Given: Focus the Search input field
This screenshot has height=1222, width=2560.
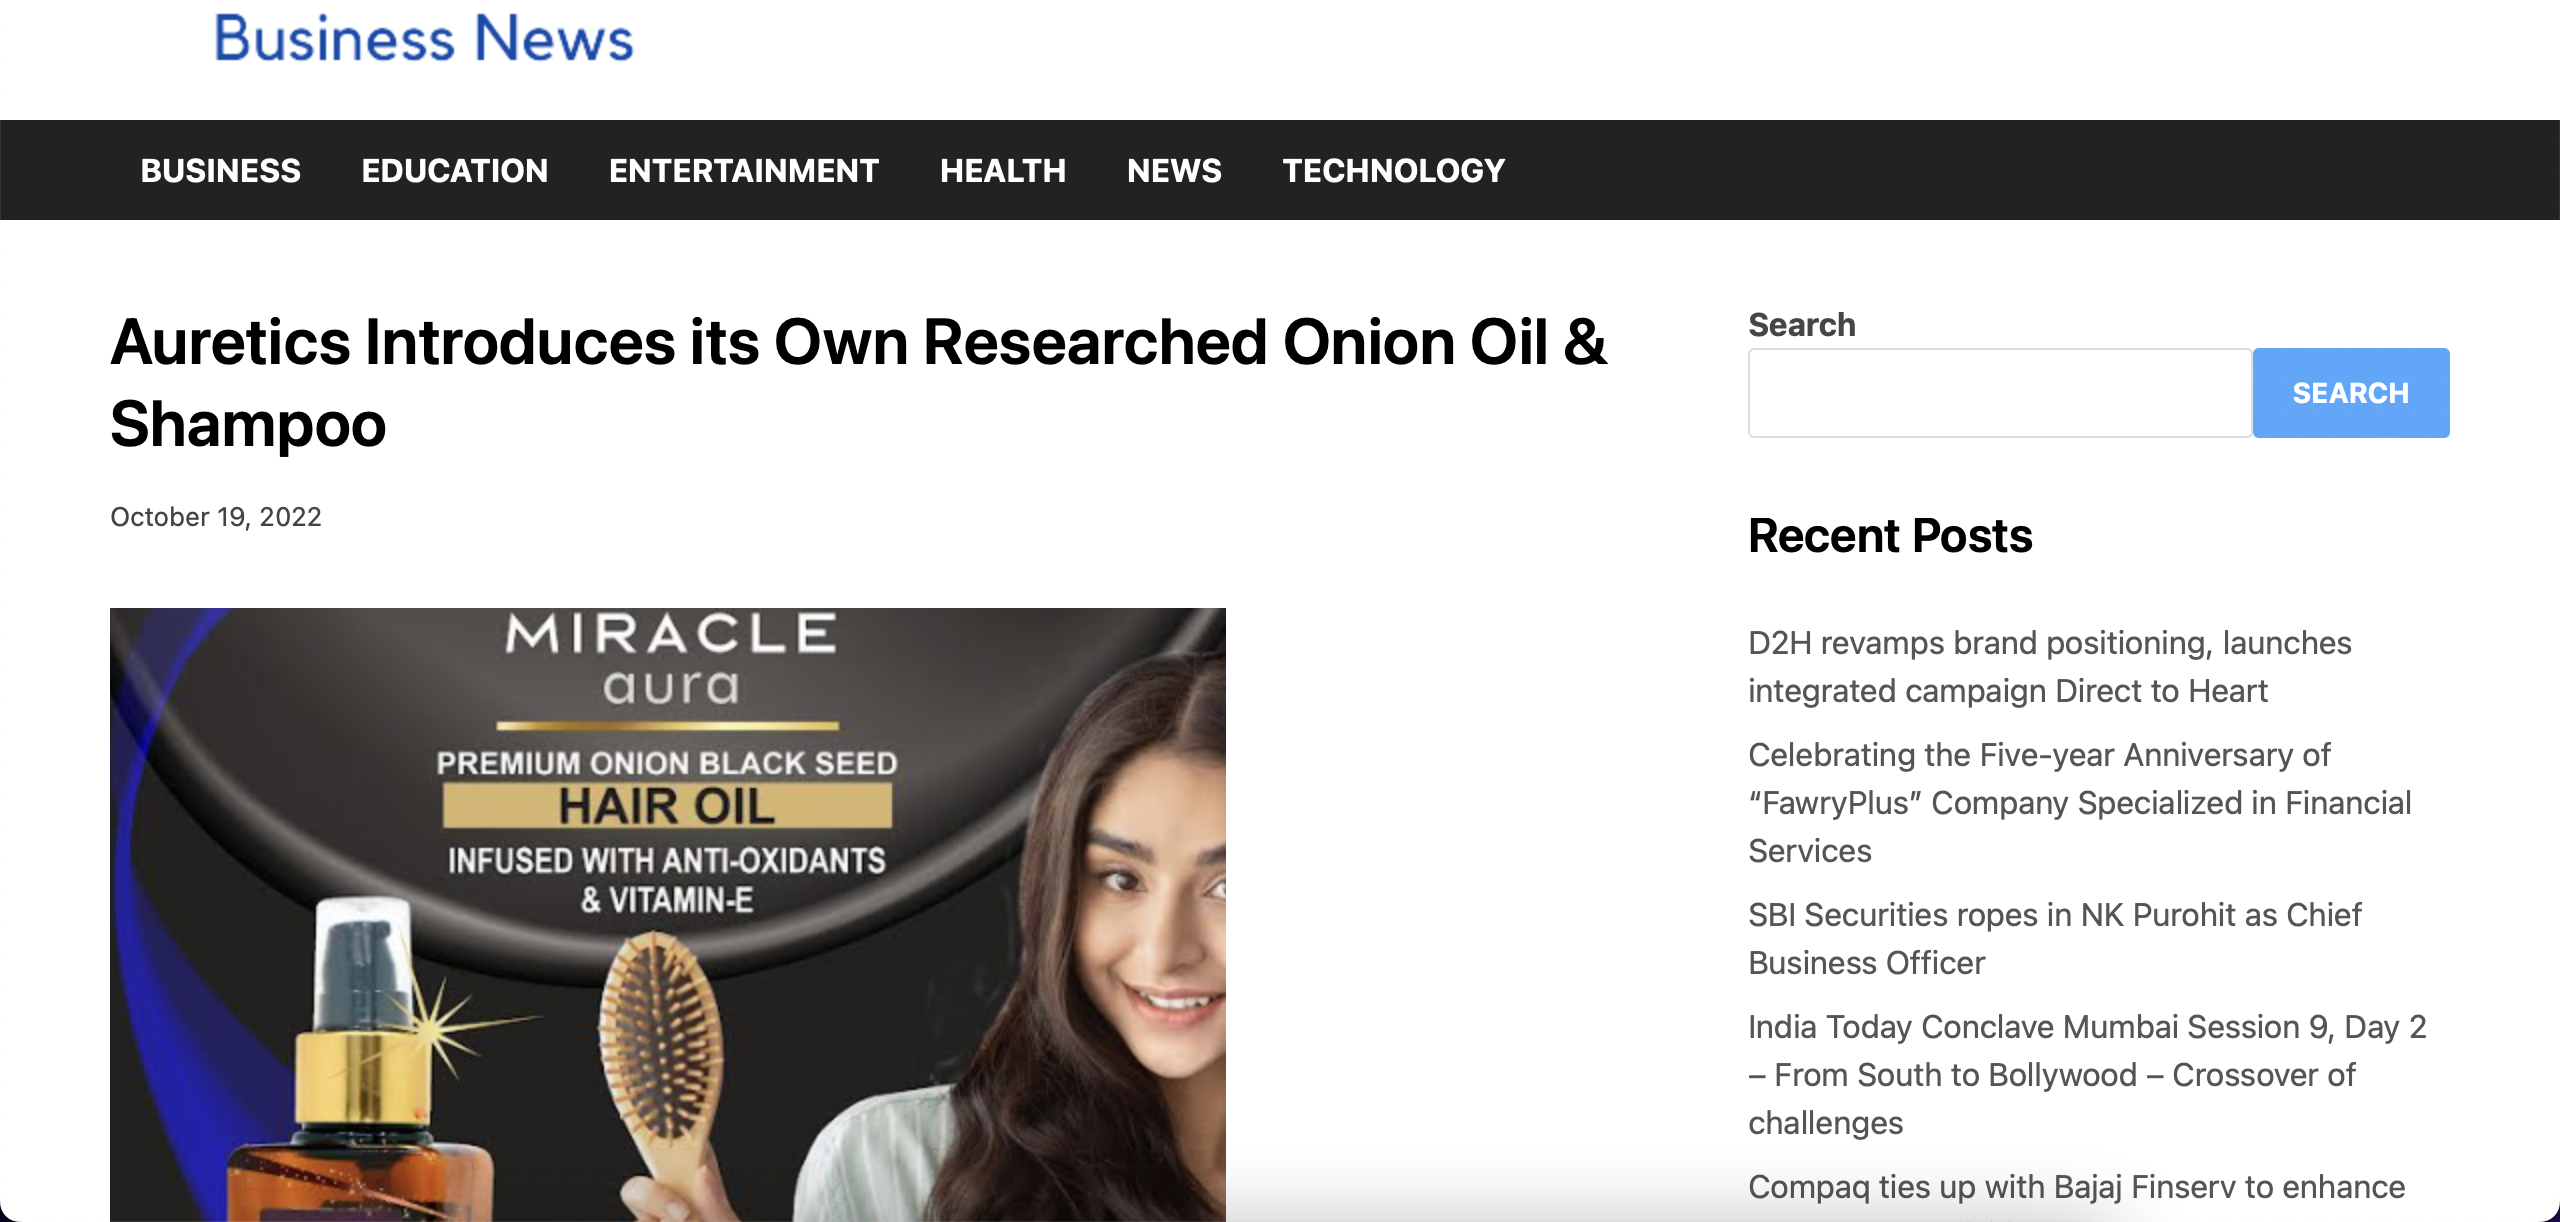Looking at the screenshot, I should [2000, 393].
